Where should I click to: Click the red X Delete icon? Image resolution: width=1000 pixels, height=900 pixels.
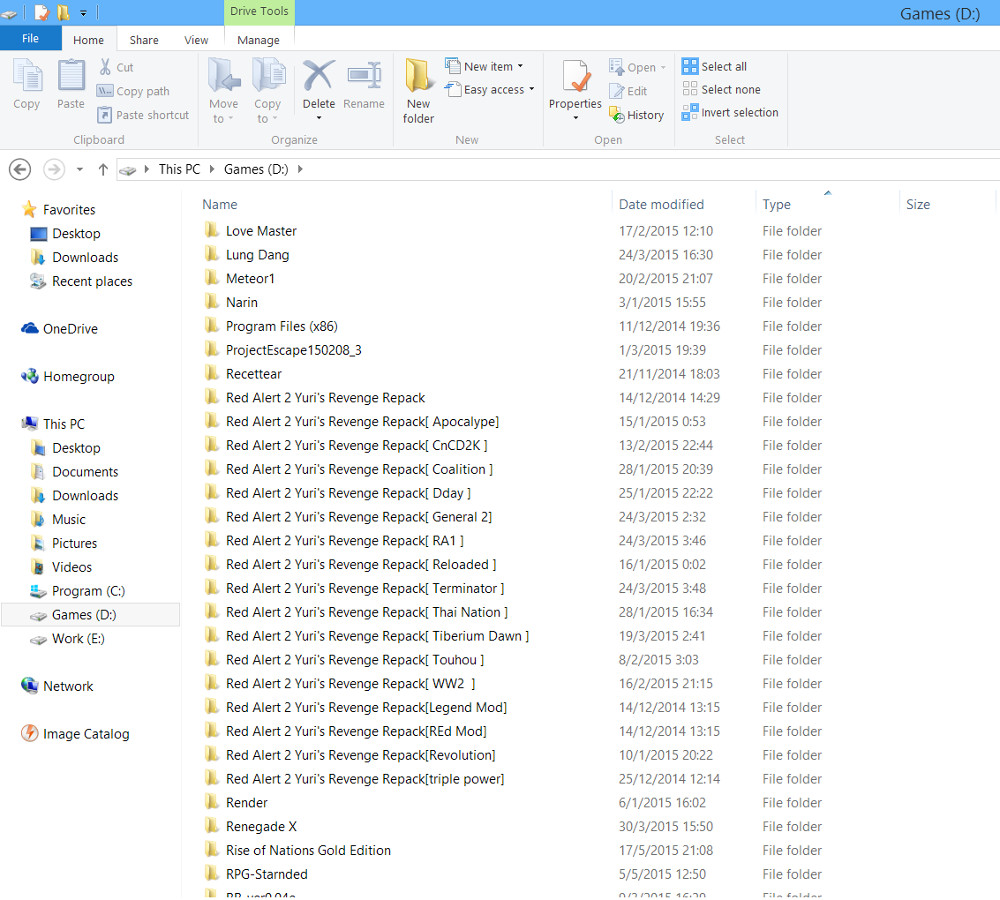[318, 76]
